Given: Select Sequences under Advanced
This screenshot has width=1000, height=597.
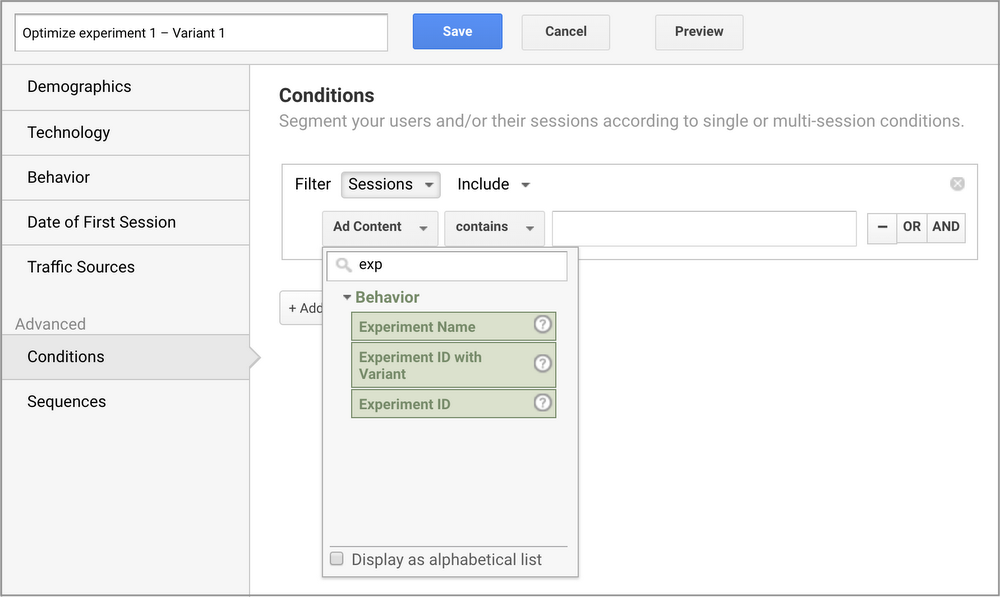Looking at the screenshot, I should (126, 402).
